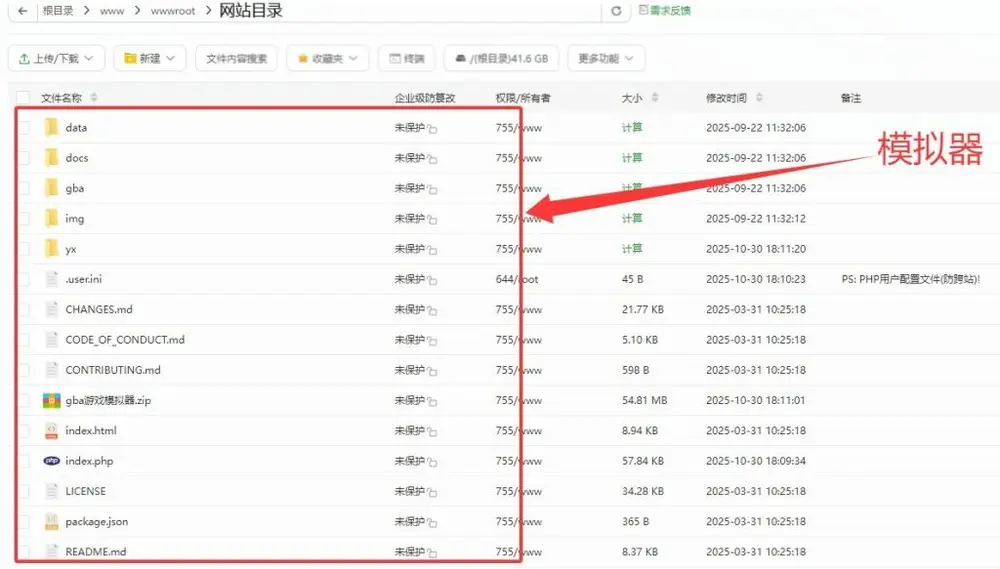This screenshot has height=569, width=1000.
Task: Open the docs folder icon
Action: pyautogui.click(x=52, y=158)
